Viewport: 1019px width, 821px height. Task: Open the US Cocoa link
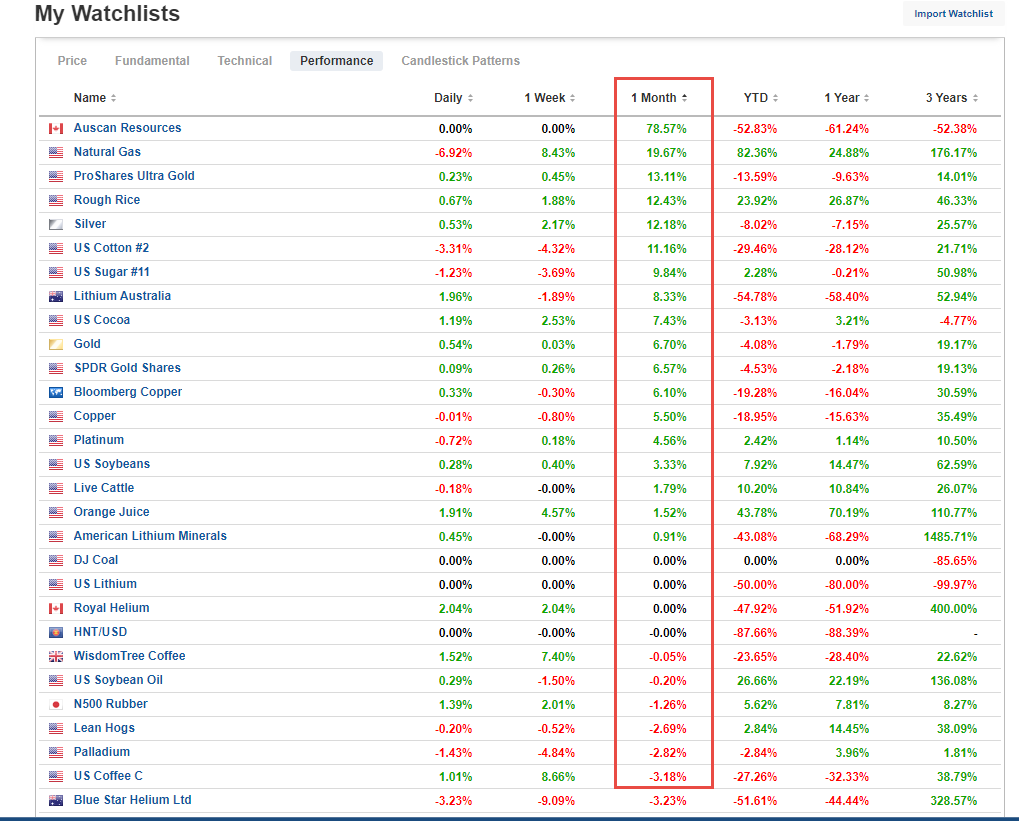[102, 320]
